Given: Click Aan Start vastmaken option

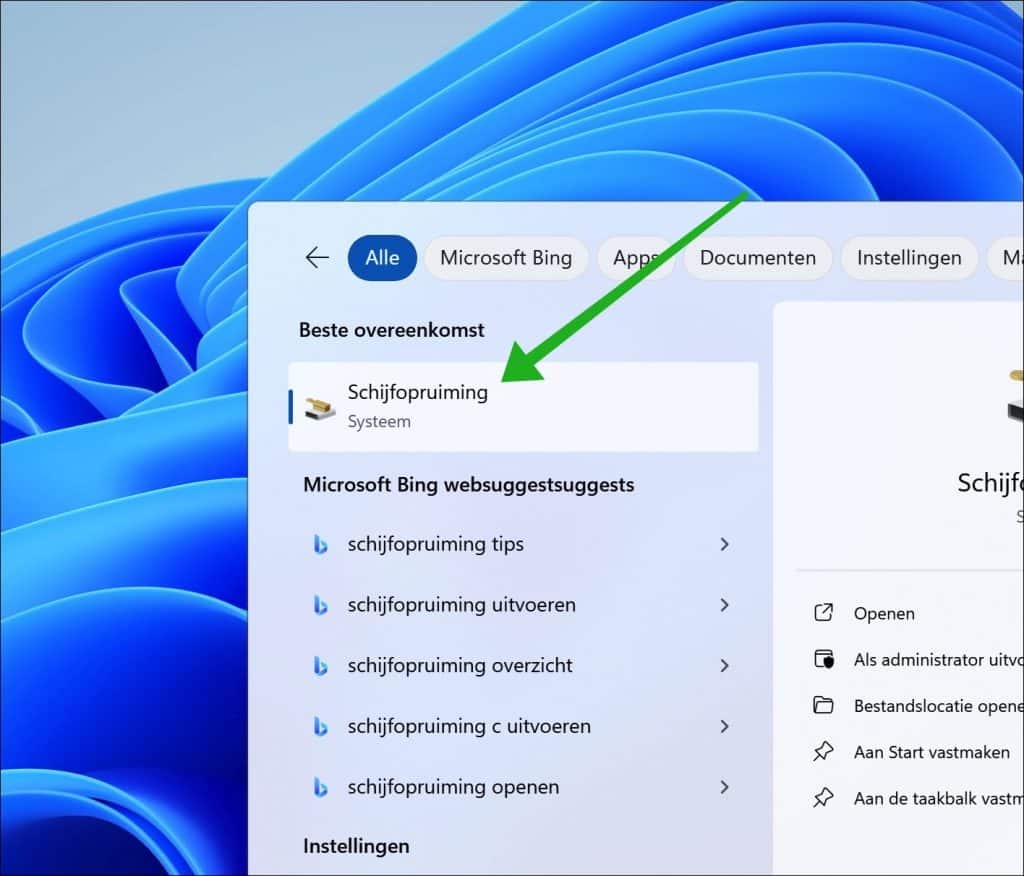Looking at the screenshot, I should [932, 753].
